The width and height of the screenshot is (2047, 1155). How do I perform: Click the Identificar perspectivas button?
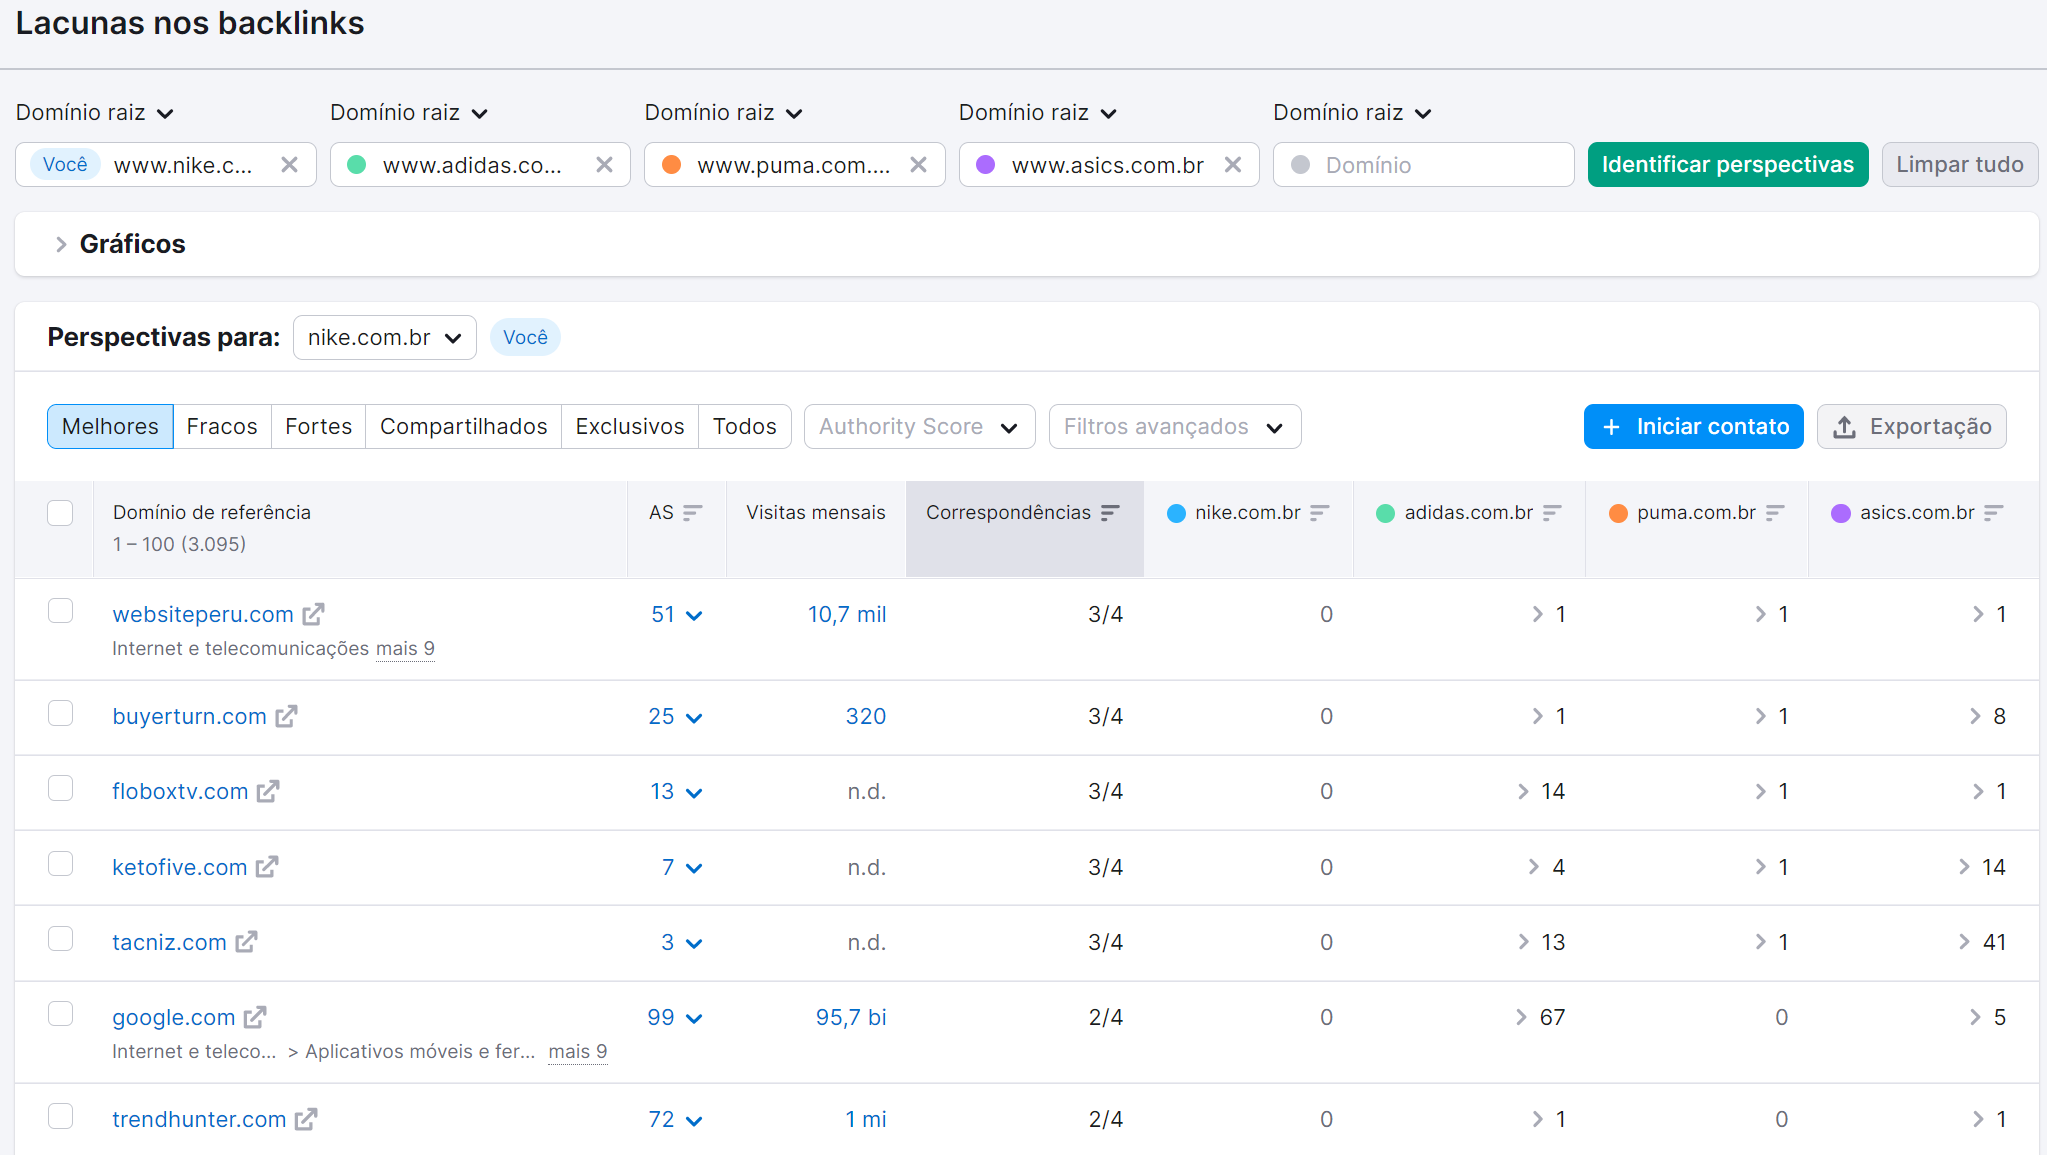[x=1727, y=164]
